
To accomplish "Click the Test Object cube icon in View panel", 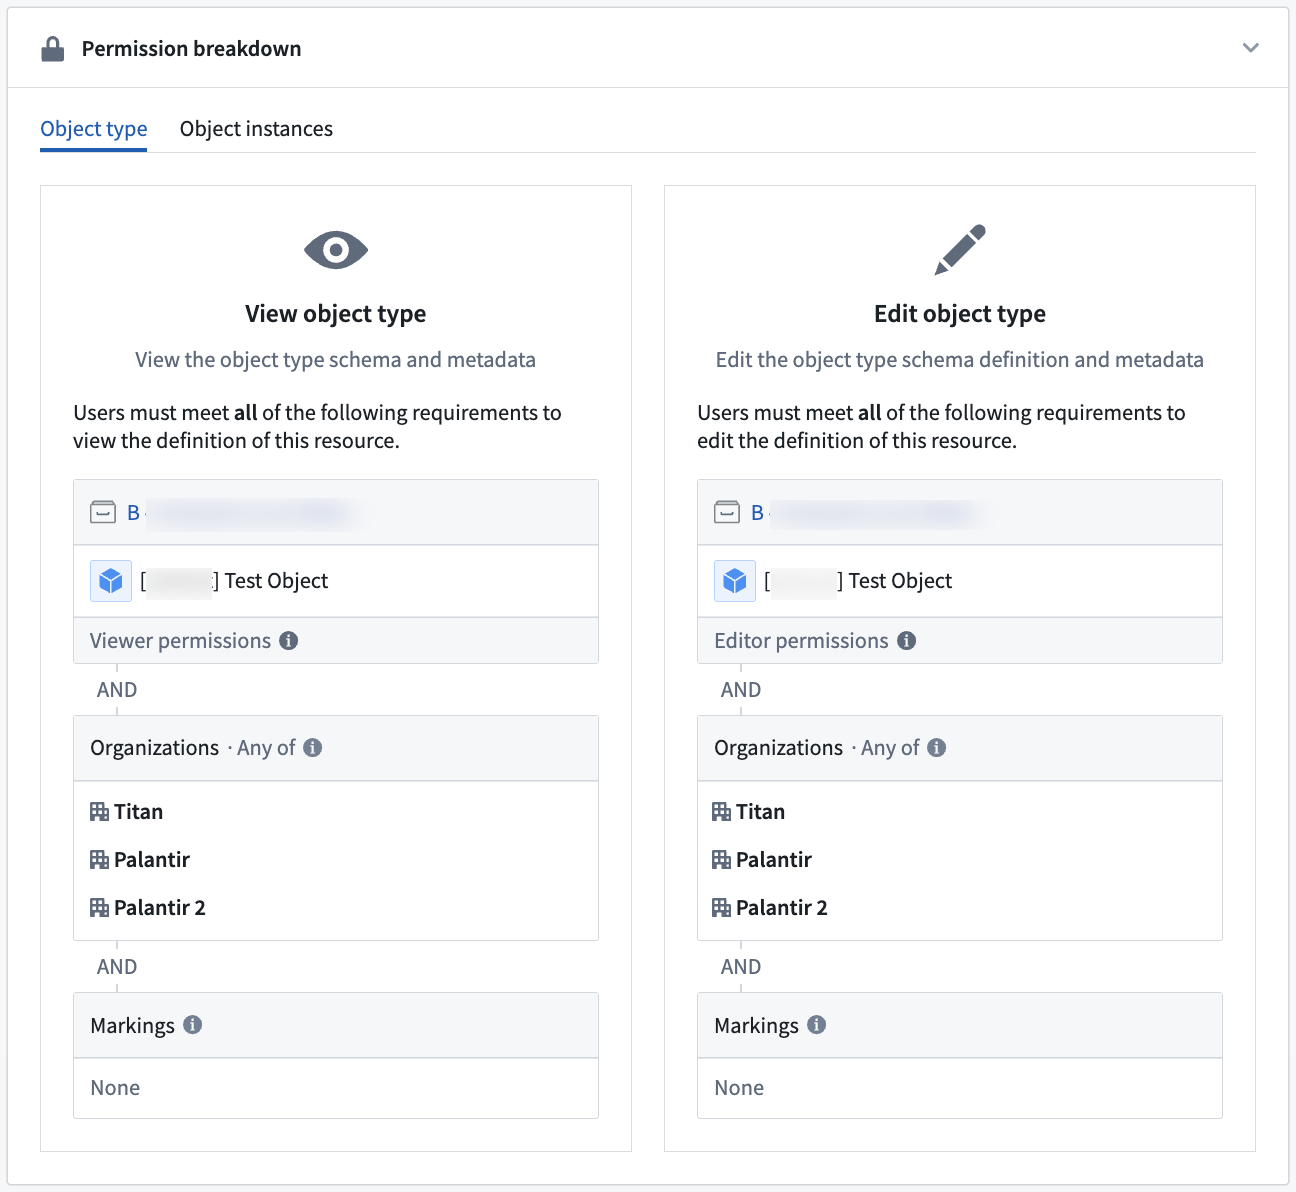I will 111,581.
